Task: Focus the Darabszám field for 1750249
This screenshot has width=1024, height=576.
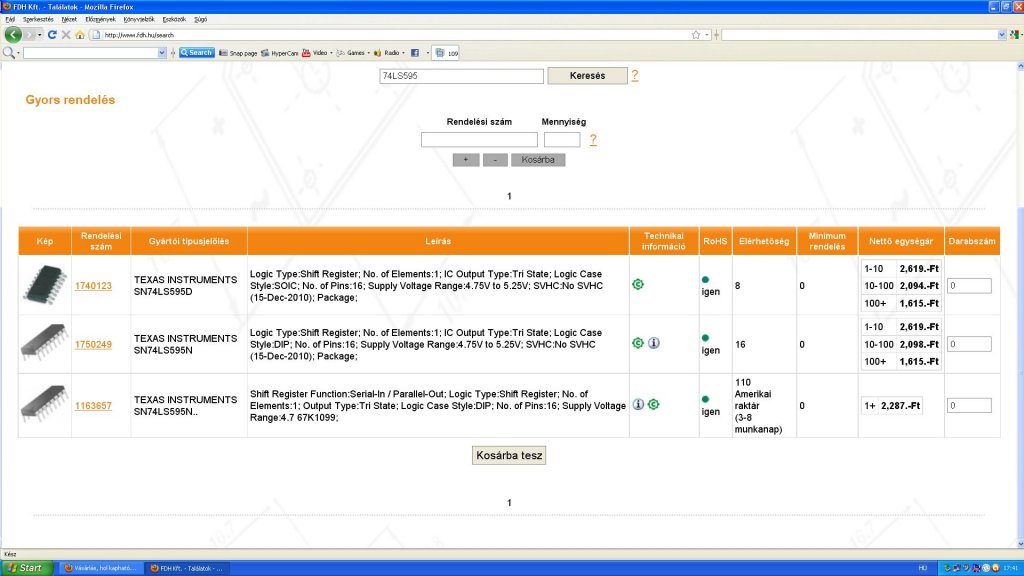Action: [969, 344]
